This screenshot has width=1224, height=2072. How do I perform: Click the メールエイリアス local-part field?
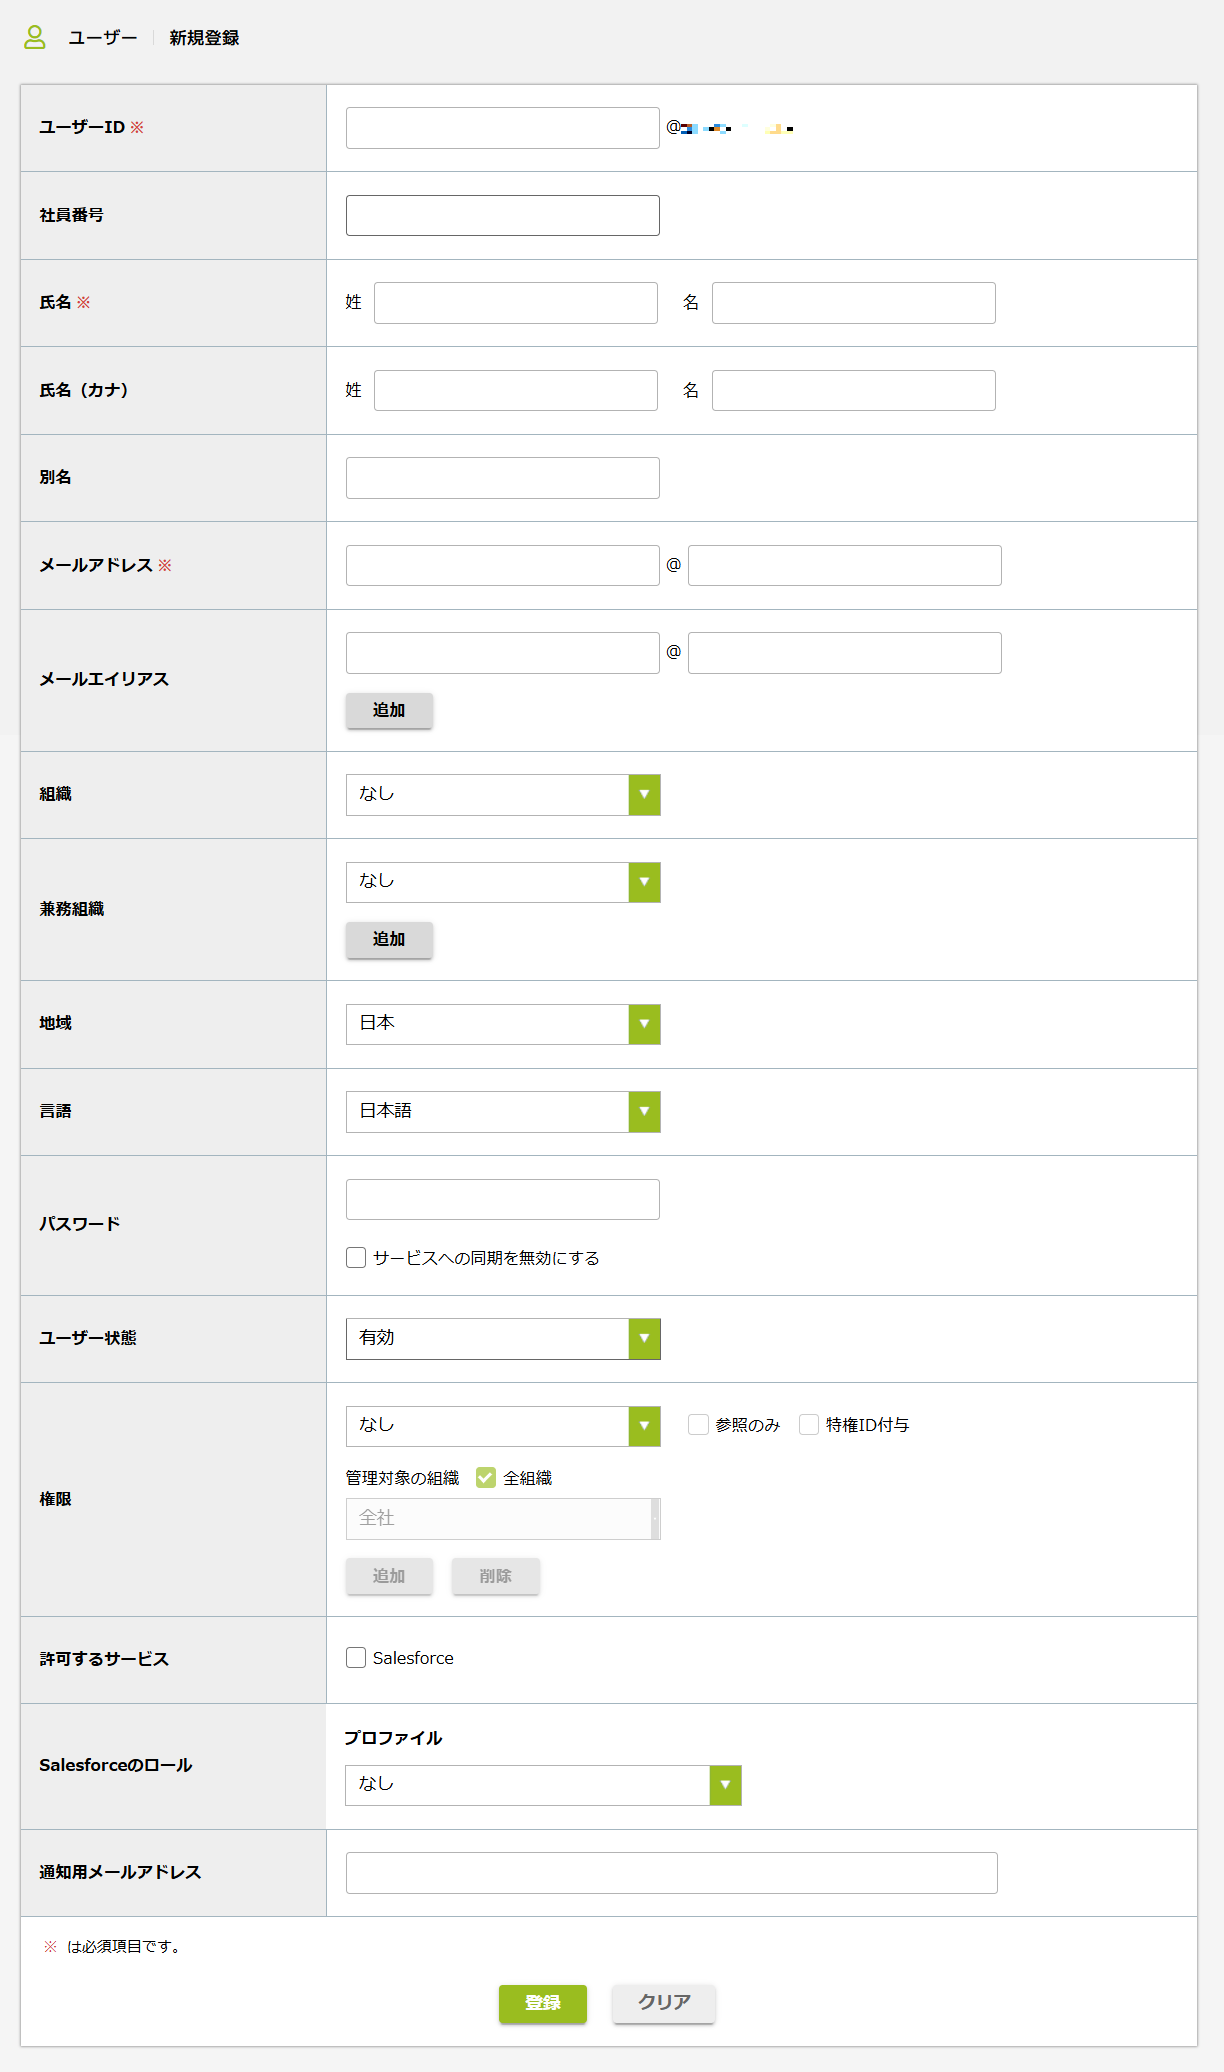click(503, 653)
